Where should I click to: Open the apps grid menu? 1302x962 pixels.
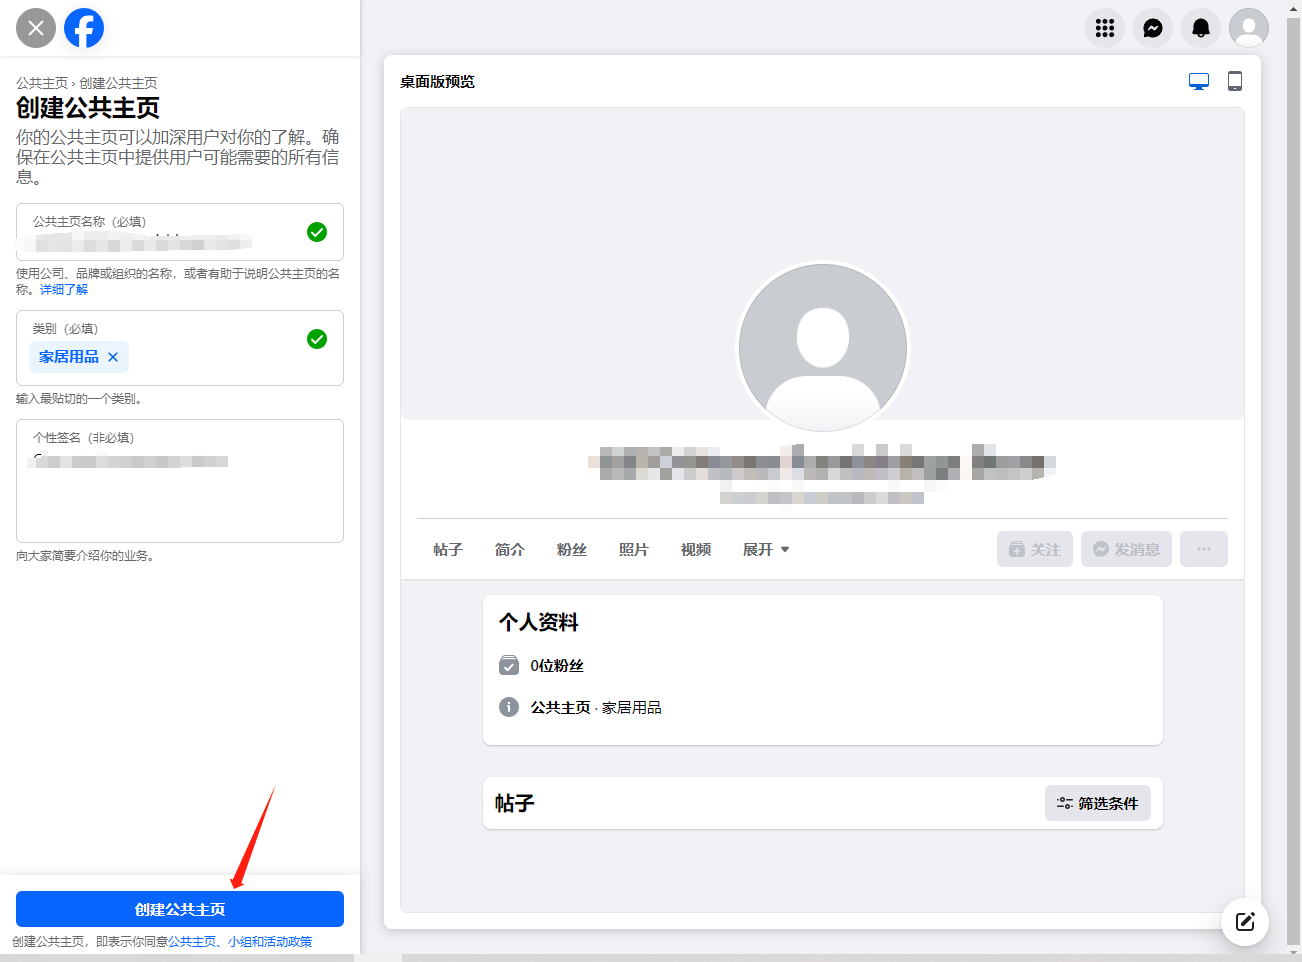coord(1104,28)
